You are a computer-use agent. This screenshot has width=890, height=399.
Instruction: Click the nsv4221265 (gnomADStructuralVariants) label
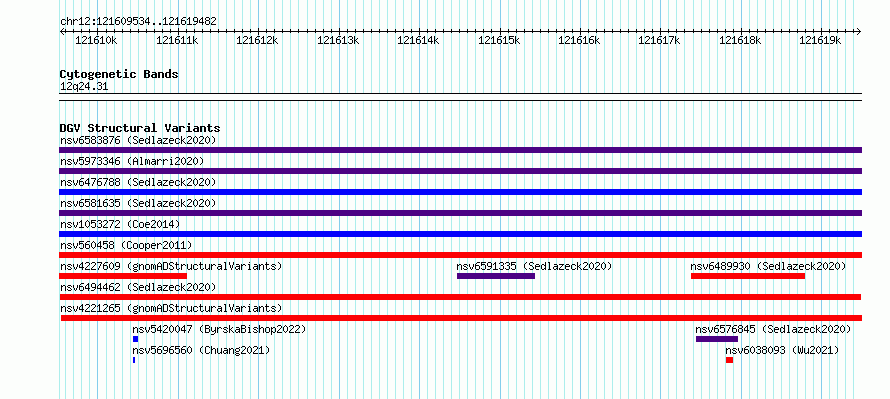pyautogui.click(x=171, y=308)
